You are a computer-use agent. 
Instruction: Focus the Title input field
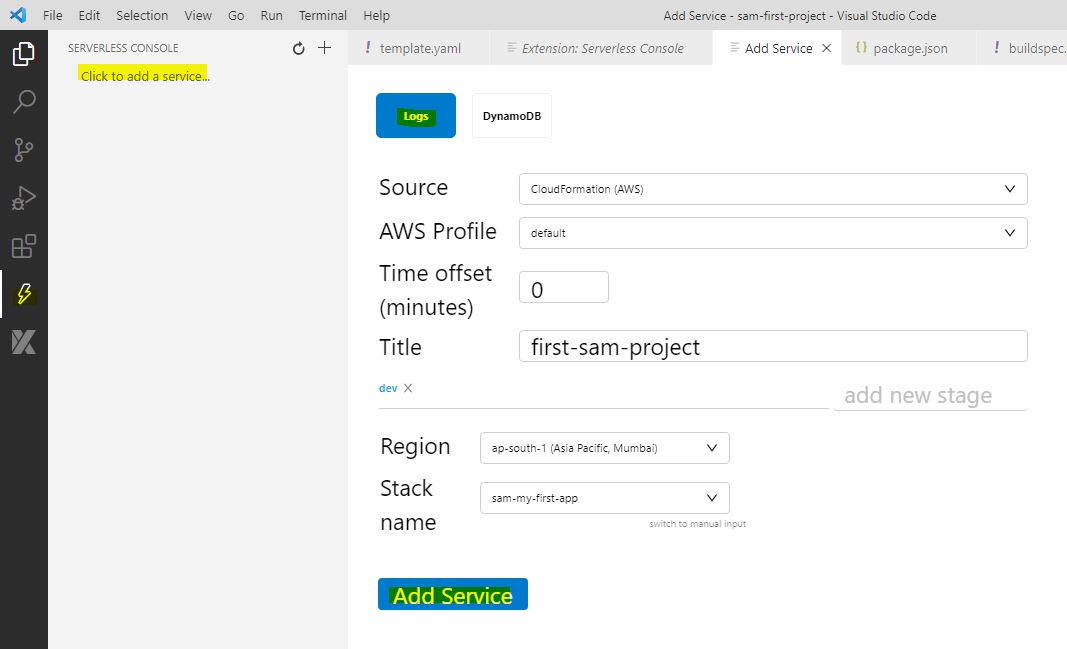coord(772,347)
